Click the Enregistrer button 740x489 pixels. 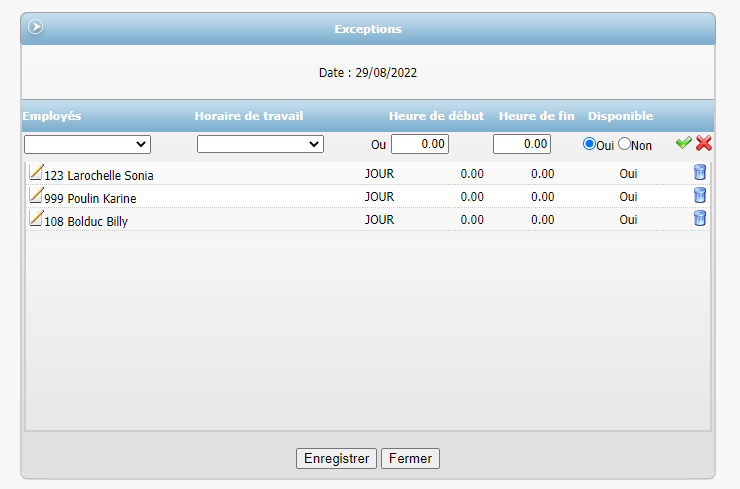[336, 458]
